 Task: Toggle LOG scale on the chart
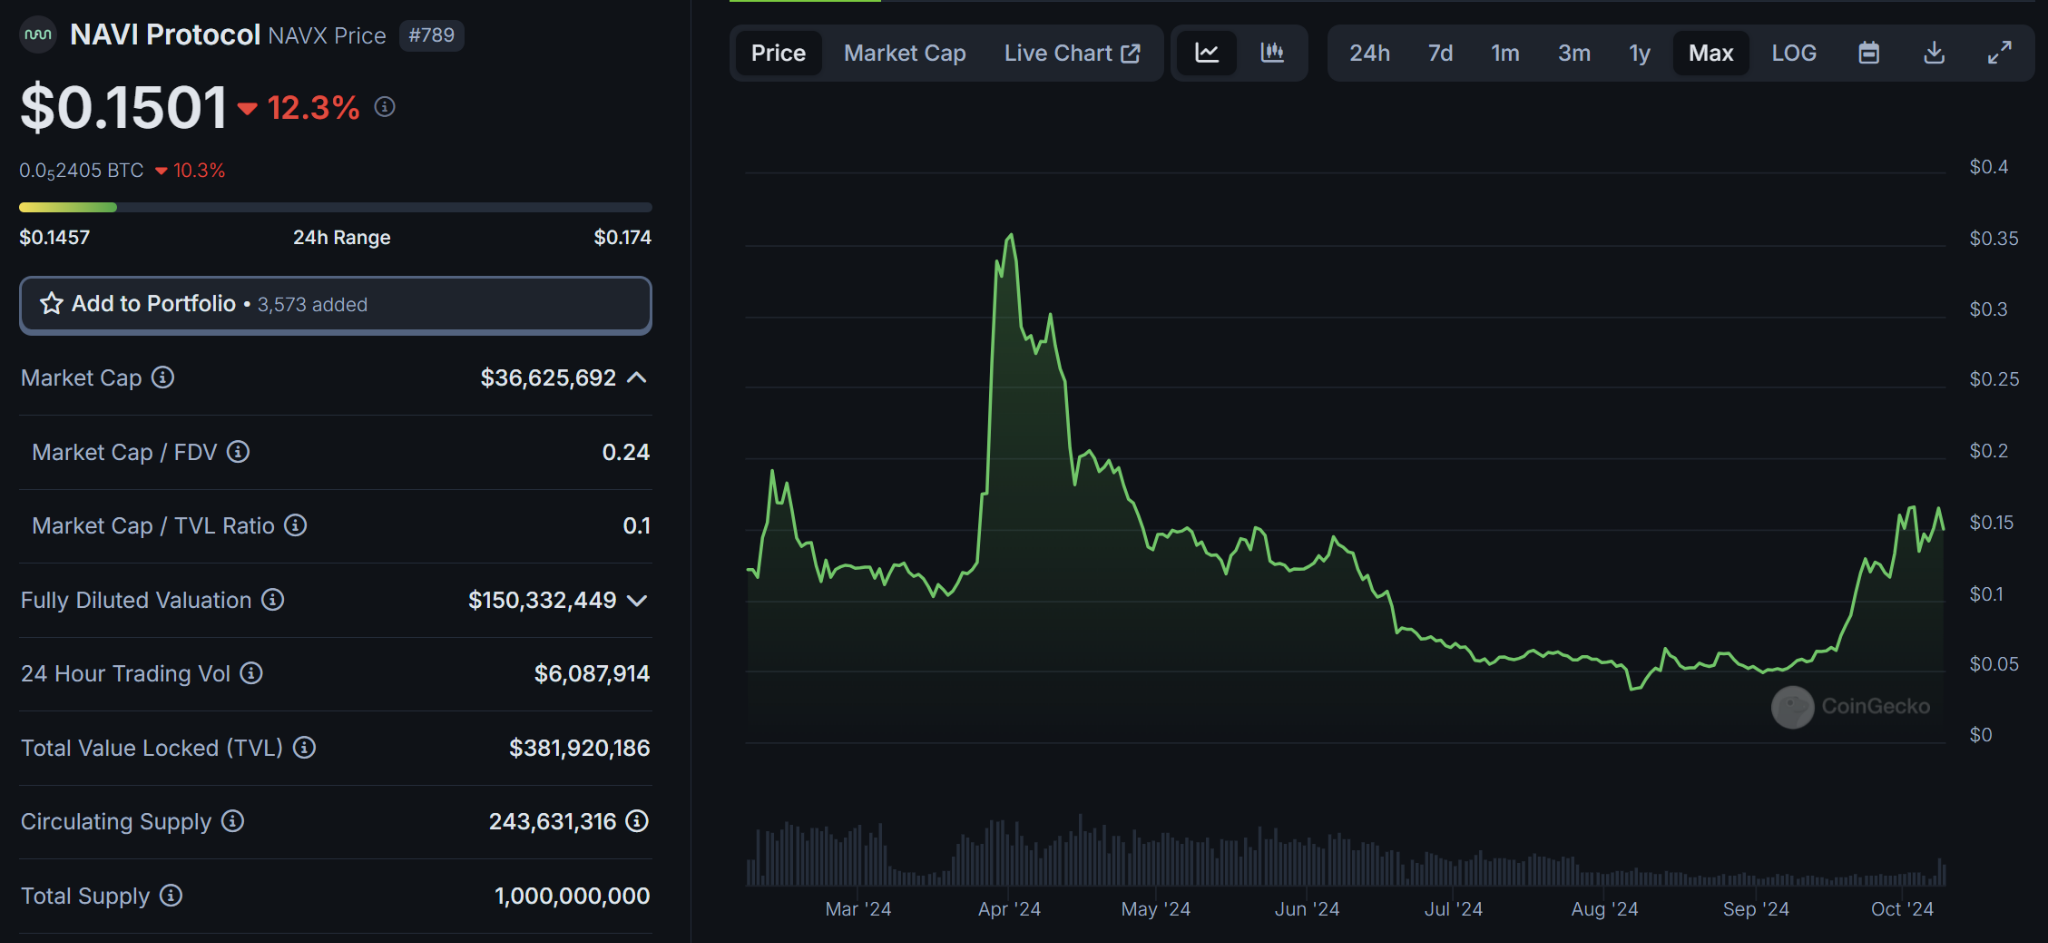tap(1793, 53)
